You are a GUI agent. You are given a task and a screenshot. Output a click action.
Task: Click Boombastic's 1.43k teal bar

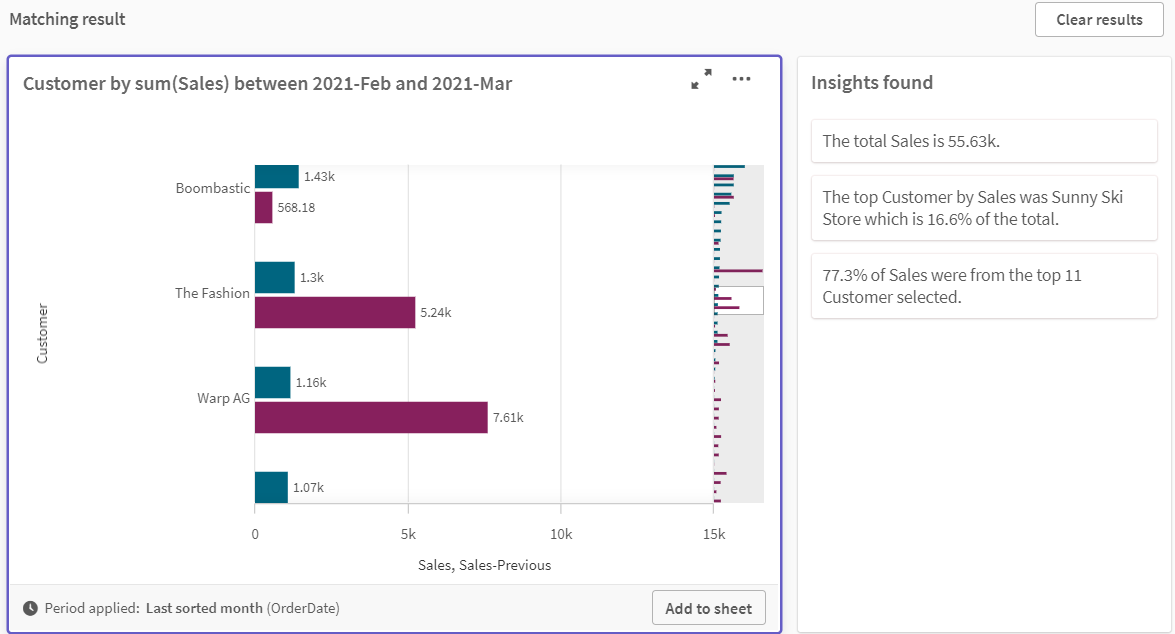click(x=276, y=176)
